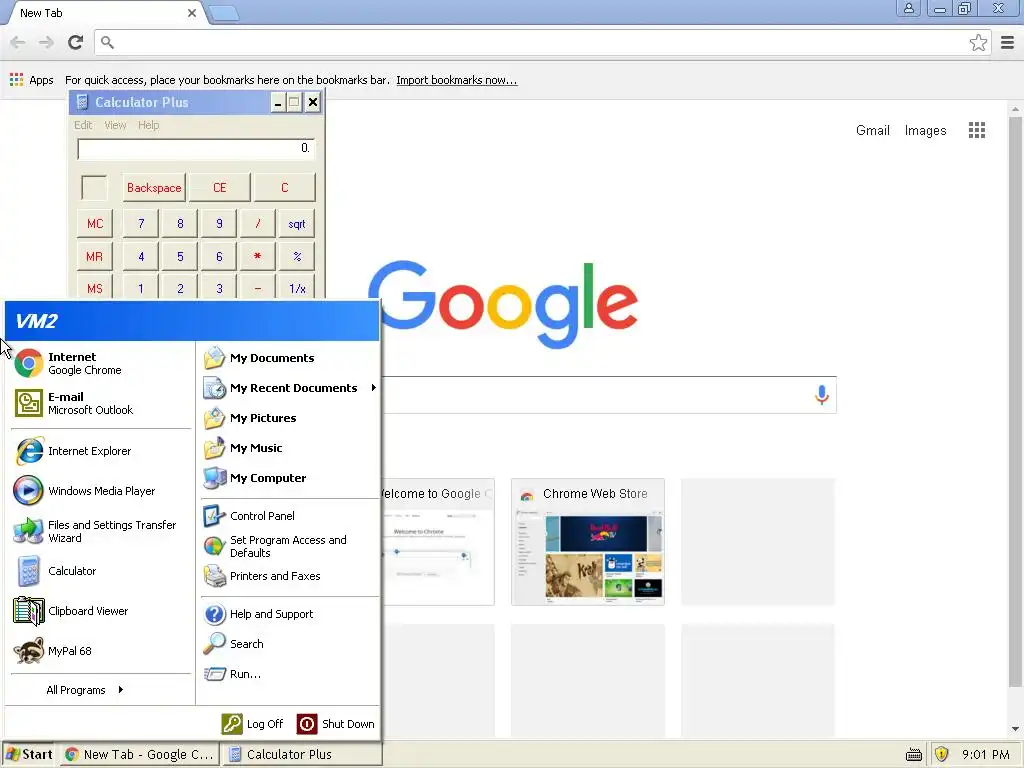Close the New Tab tab
The width and height of the screenshot is (1024, 768).
[x=192, y=13]
